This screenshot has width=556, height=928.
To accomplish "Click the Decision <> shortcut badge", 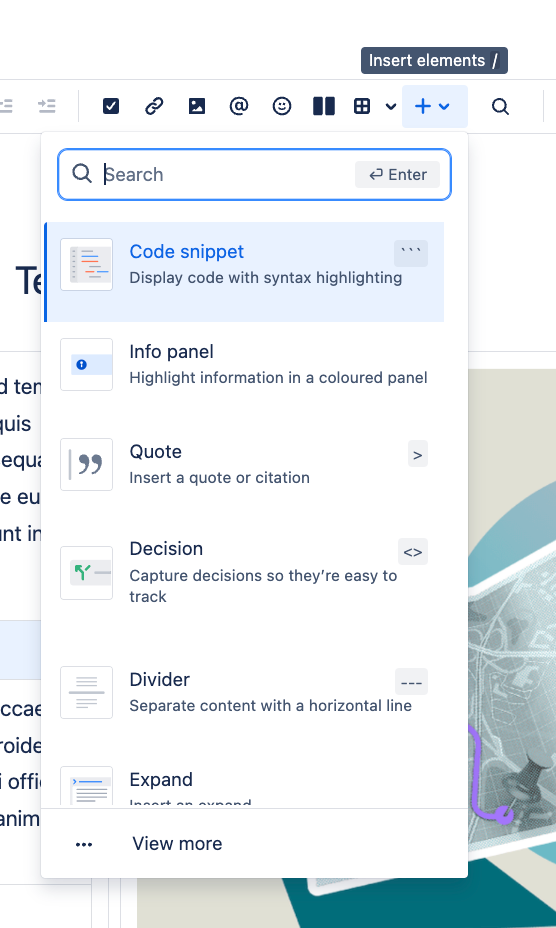I will tap(413, 552).
